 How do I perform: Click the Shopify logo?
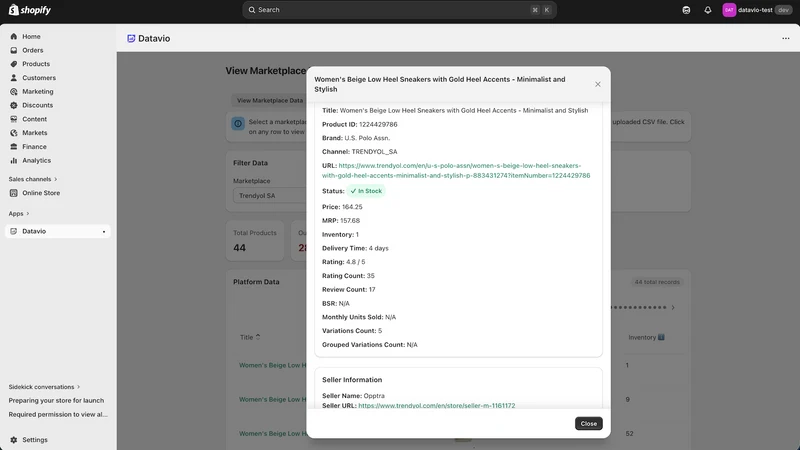30,10
